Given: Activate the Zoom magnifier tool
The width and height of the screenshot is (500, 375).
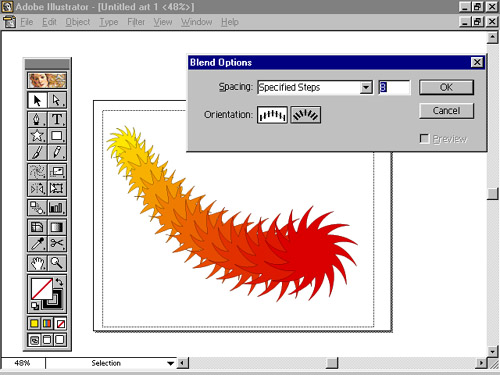Looking at the screenshot, I should tap(57, 263).
